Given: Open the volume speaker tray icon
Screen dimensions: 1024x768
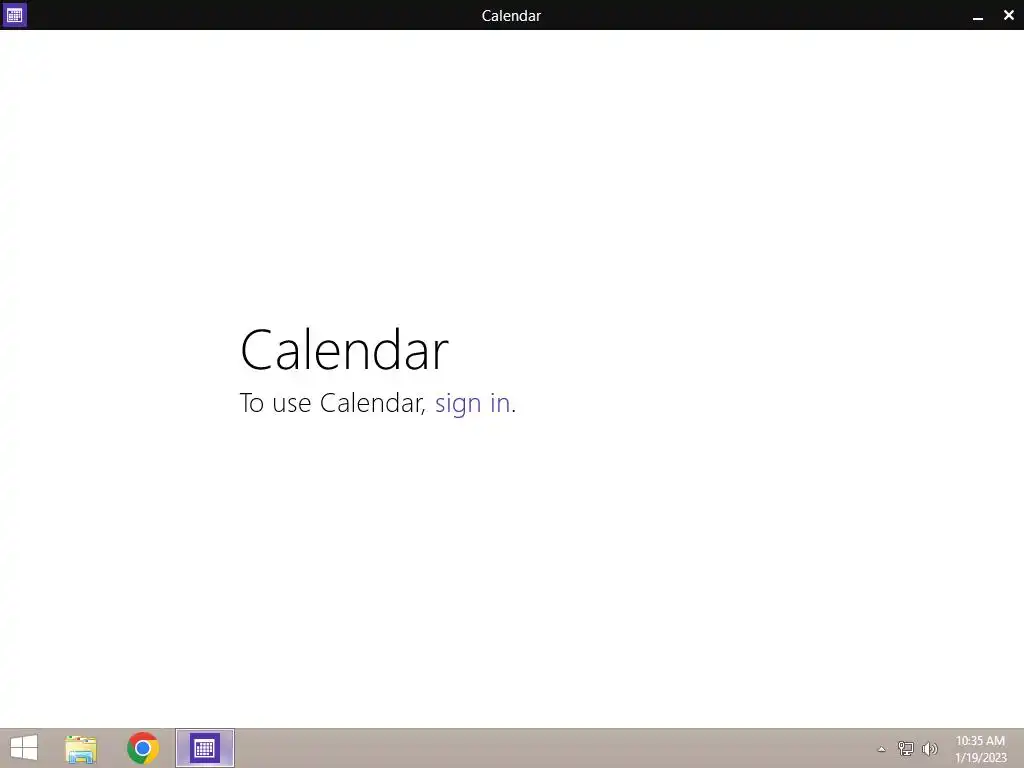Looking at the screenshot, I should click(x=929, y=748).
